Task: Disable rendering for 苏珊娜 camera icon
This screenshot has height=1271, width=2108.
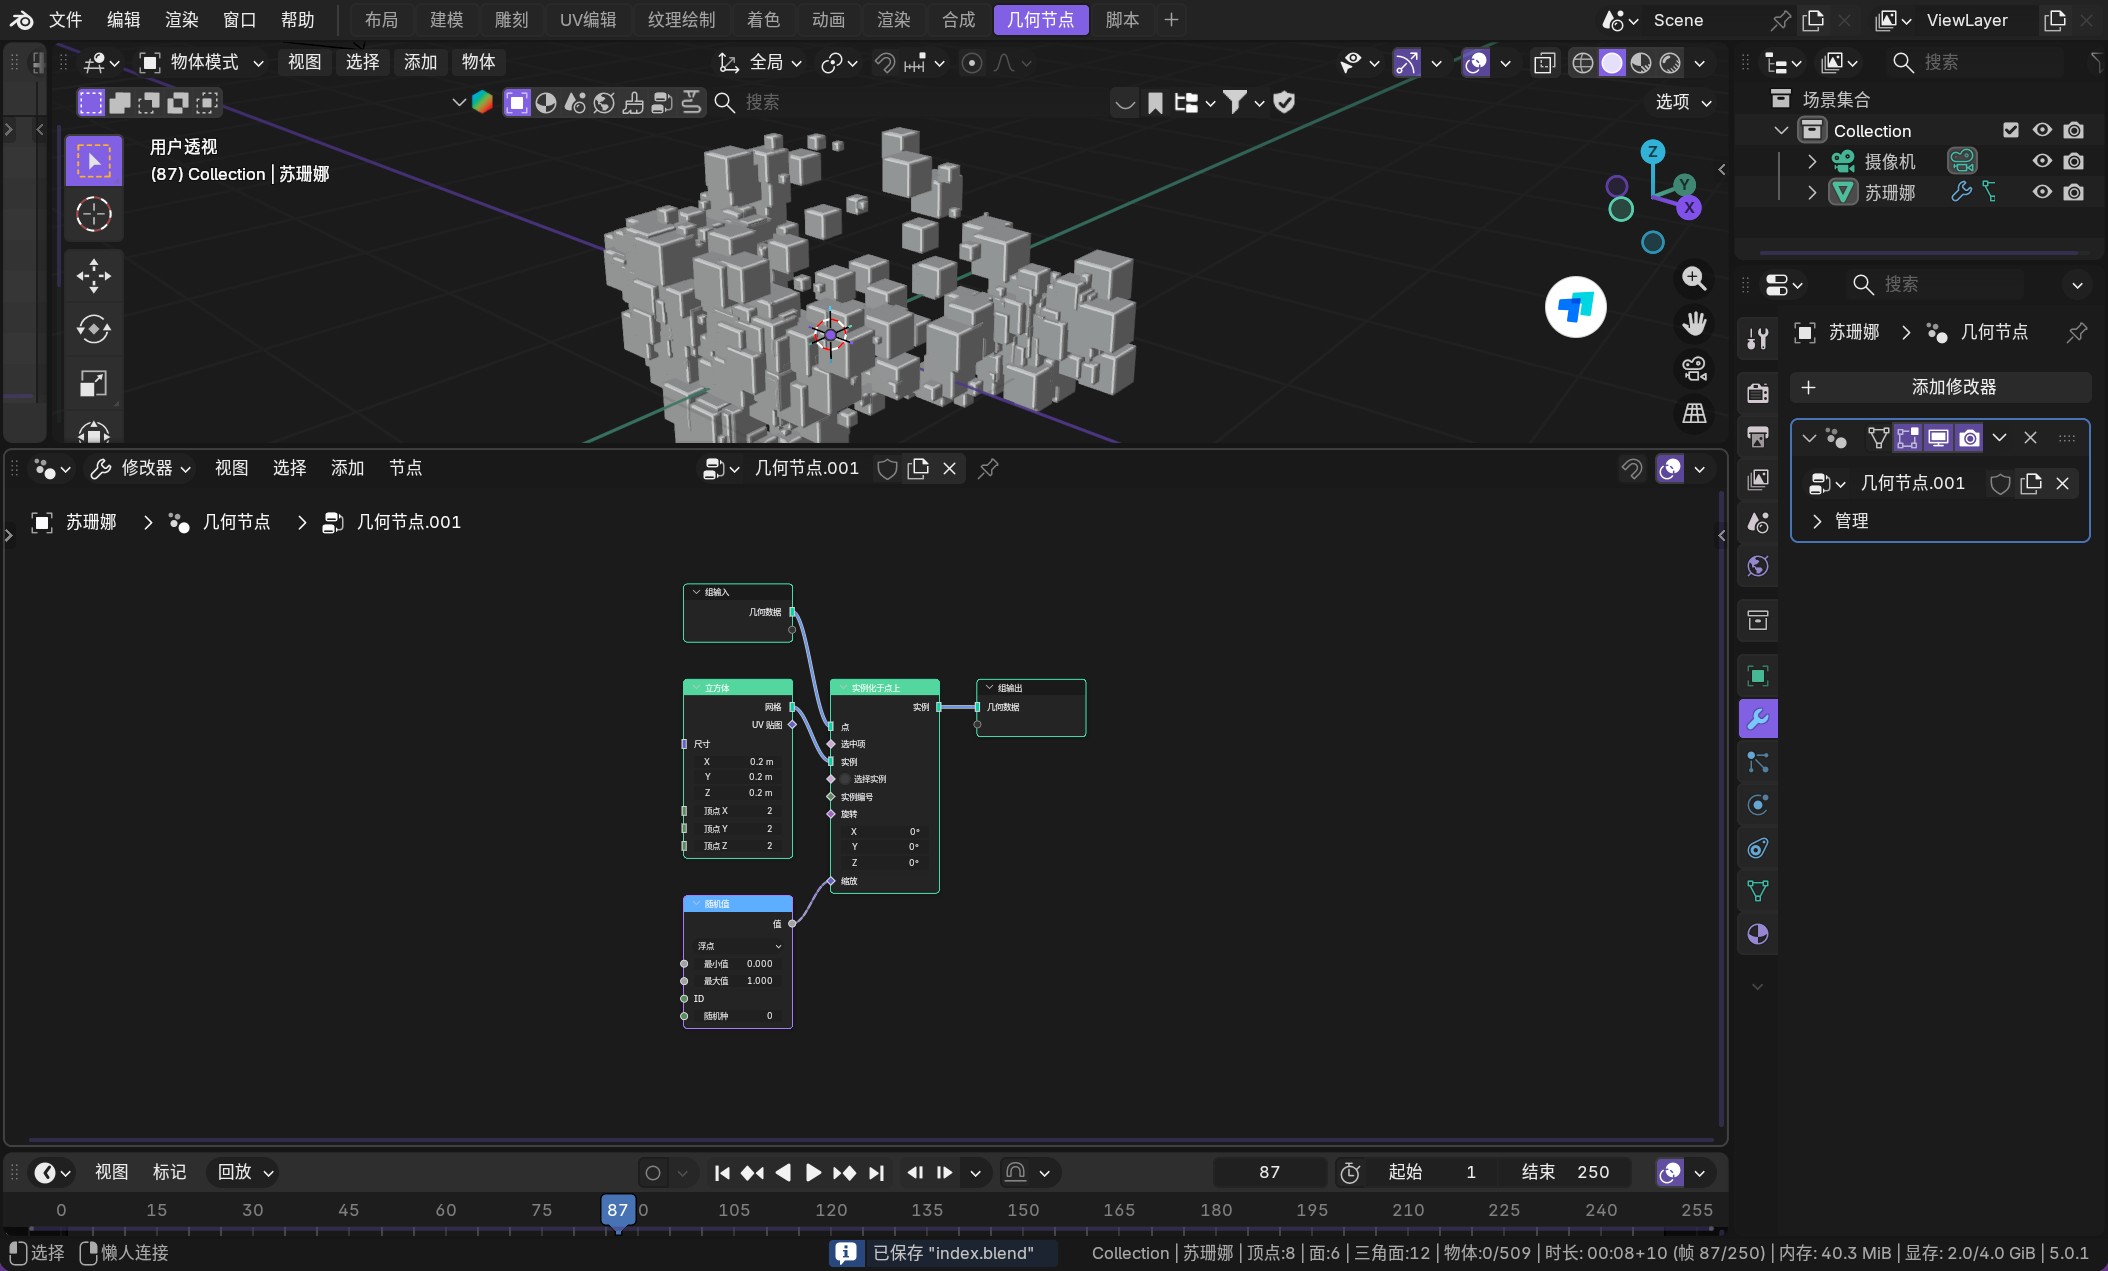Action: click(2074, 192)
